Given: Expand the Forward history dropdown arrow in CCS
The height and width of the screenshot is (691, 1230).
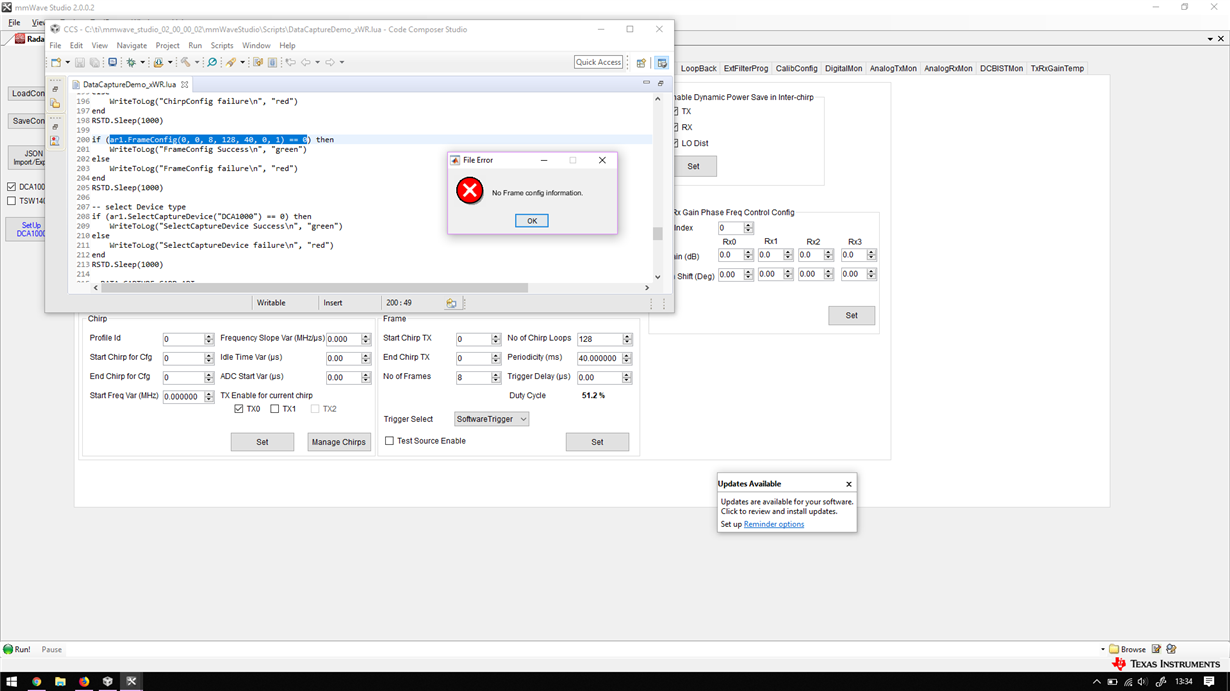Looking at the screenshot, I should 341,62.
